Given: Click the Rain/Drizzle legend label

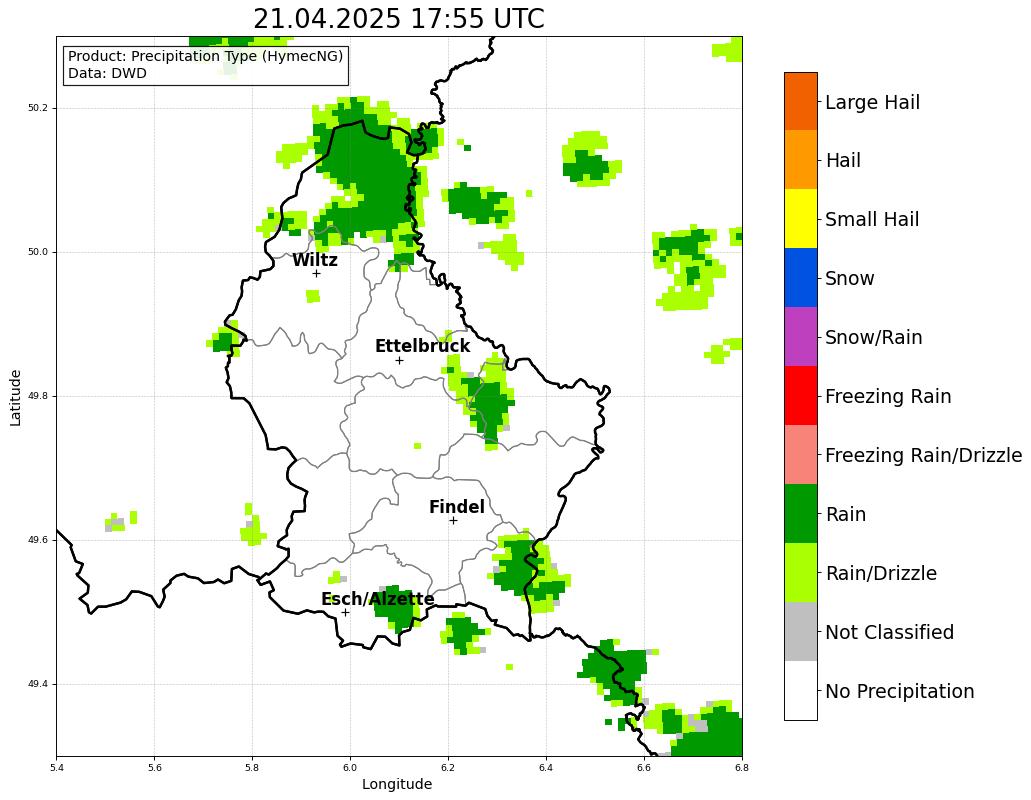Looking at the screenshot, I should 881,573.
